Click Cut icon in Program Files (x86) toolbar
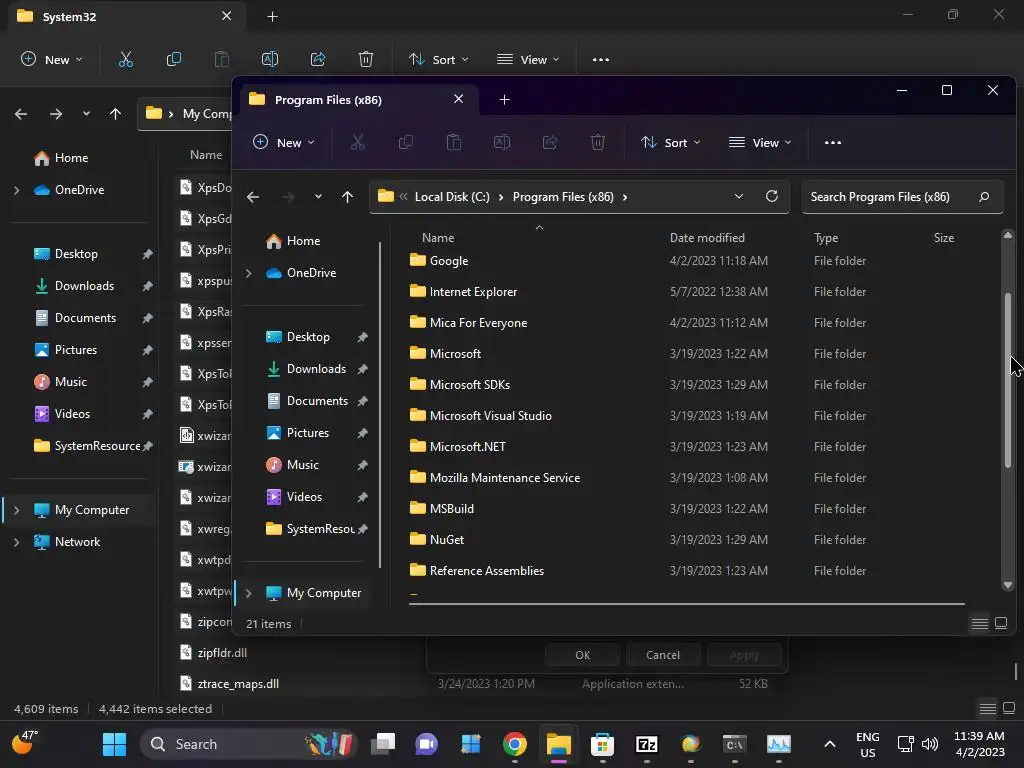 [x=357, y=142]
